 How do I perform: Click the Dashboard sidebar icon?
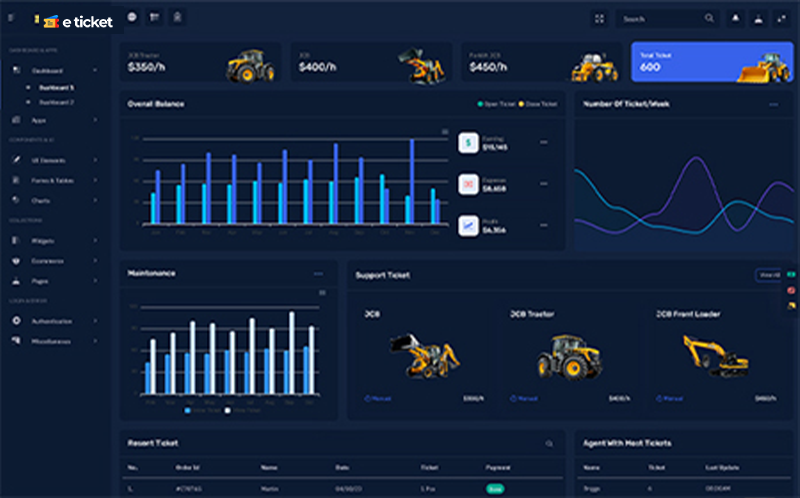pos(16,70)
